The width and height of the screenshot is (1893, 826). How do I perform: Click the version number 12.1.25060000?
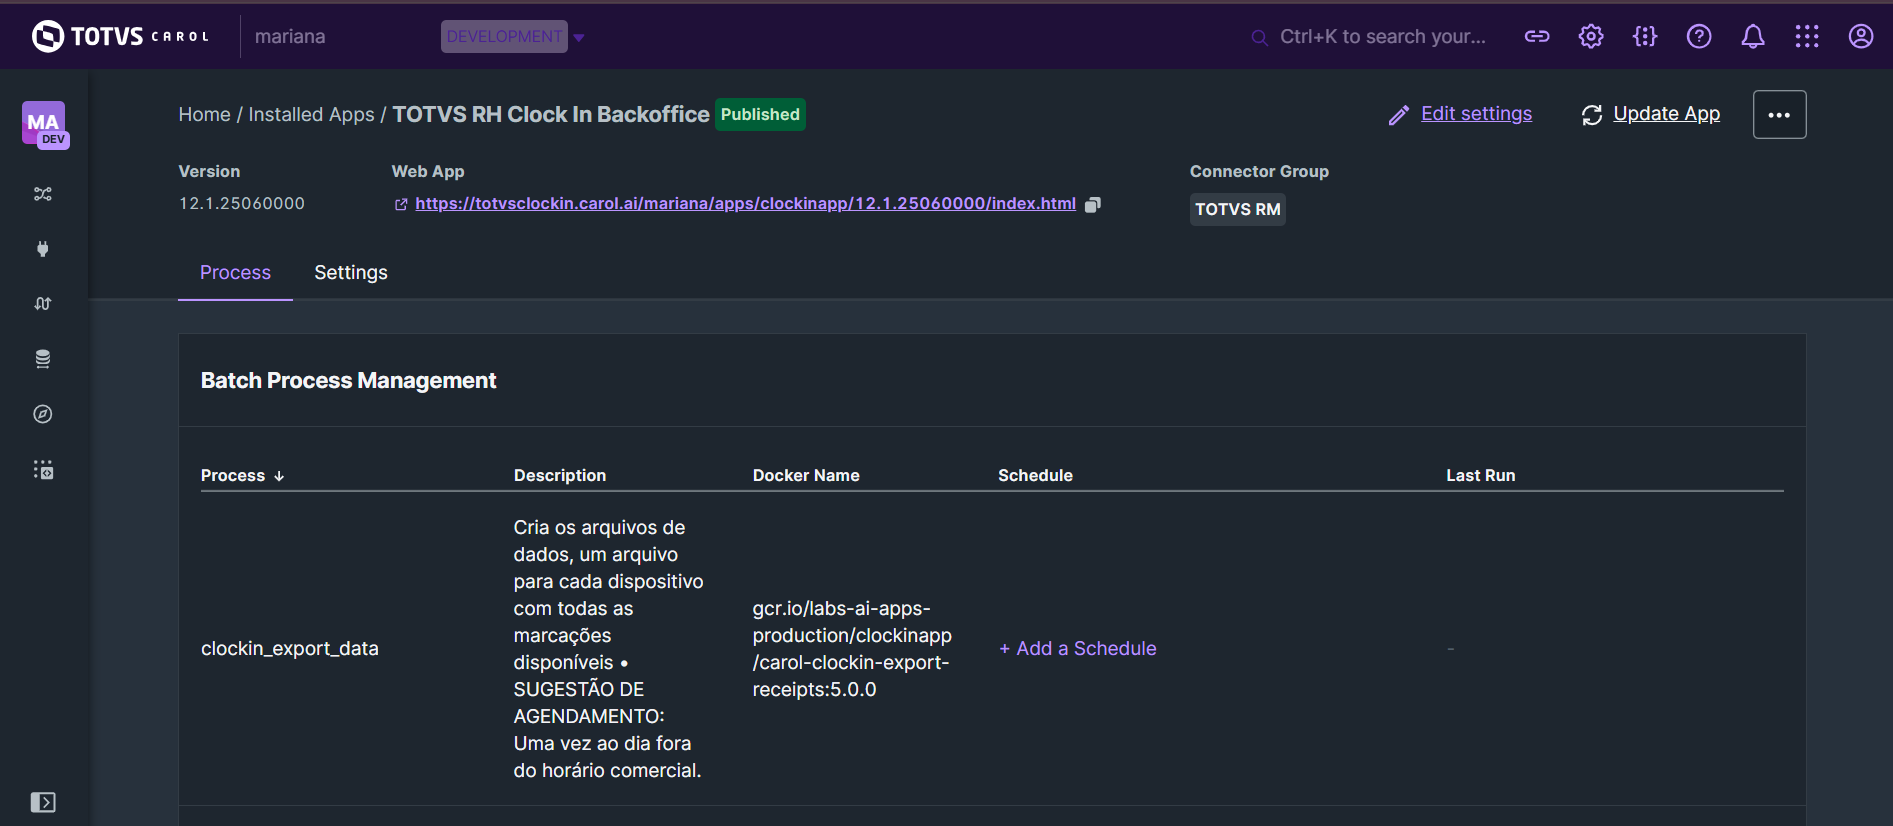point(242,203)
